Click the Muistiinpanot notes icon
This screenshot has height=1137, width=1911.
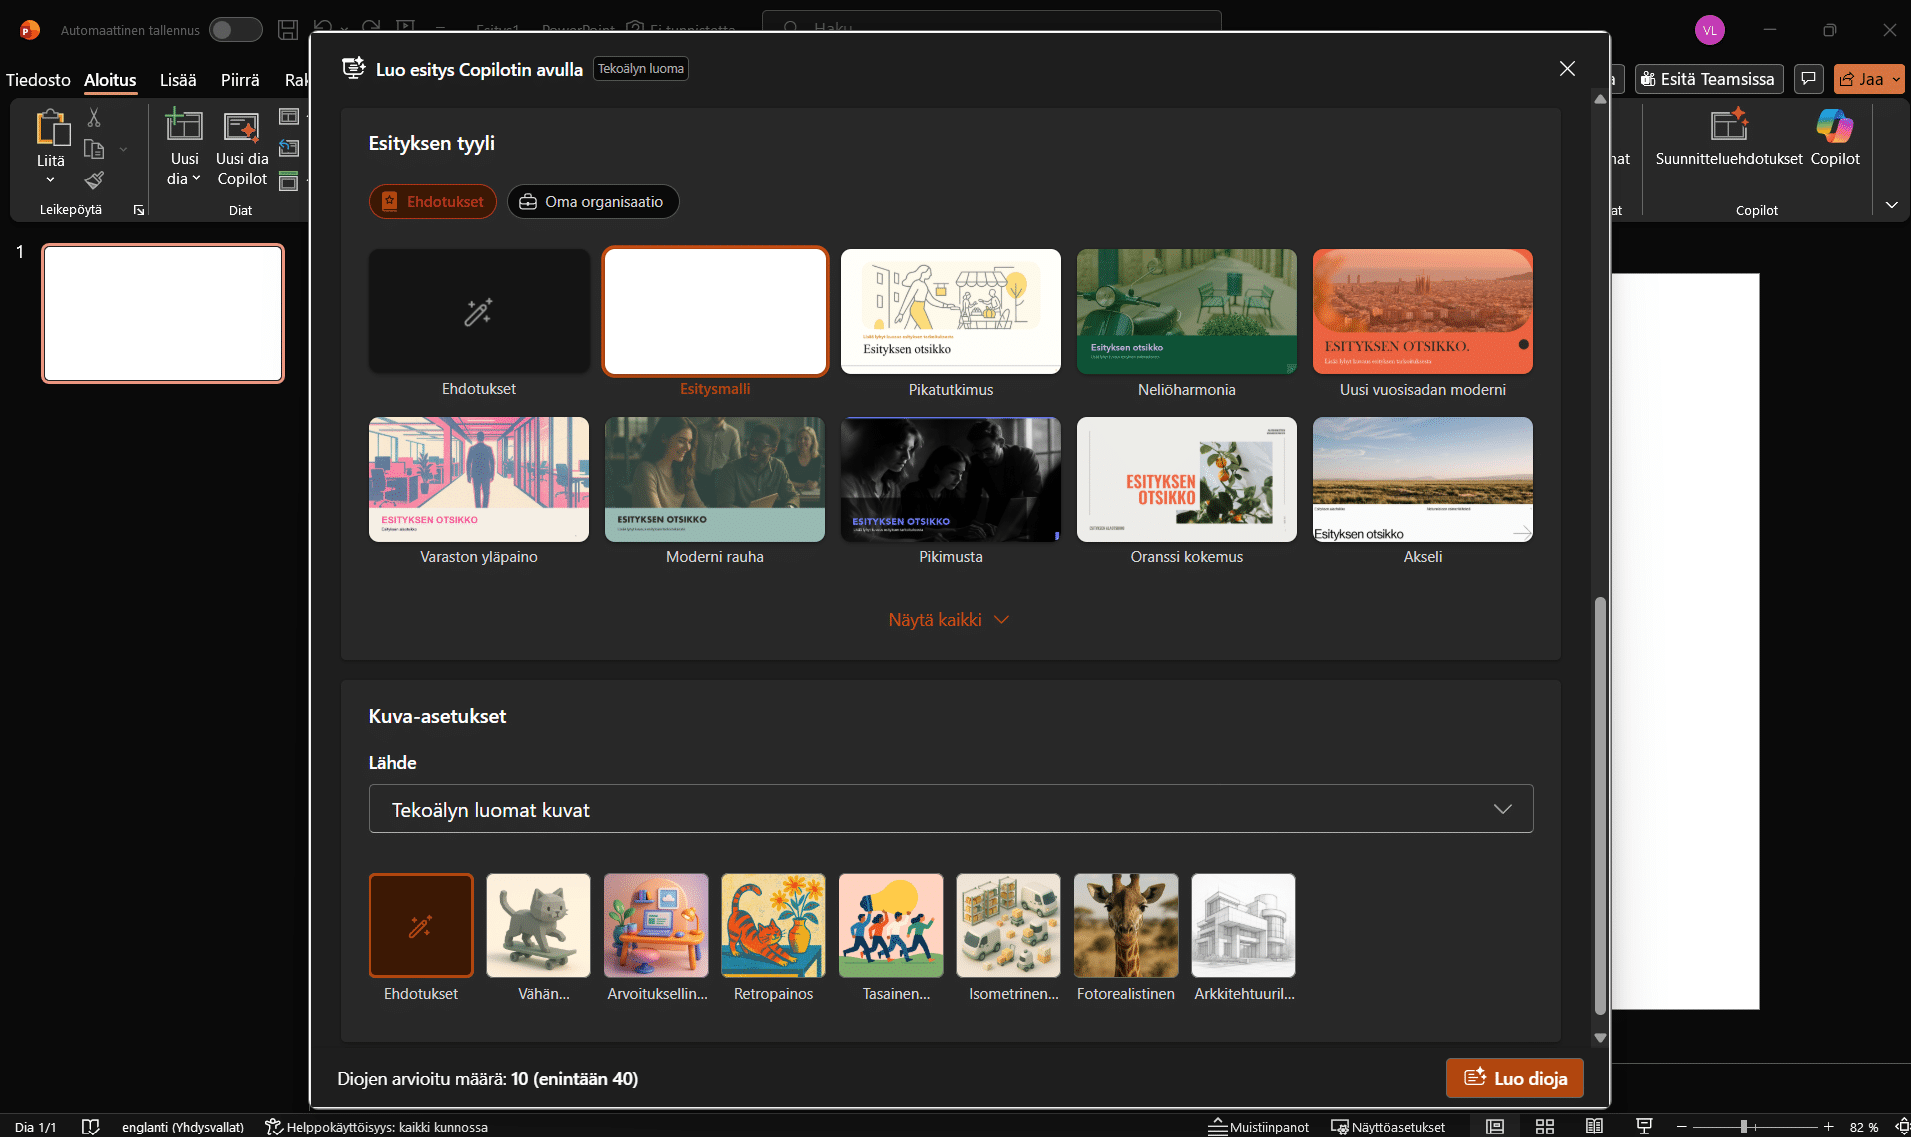1258,1127
